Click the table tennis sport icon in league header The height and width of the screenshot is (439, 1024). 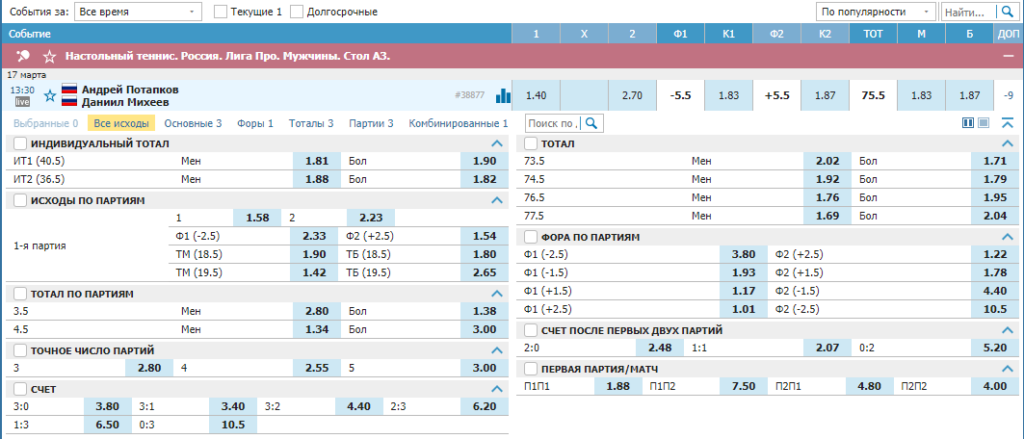(23, 56)
